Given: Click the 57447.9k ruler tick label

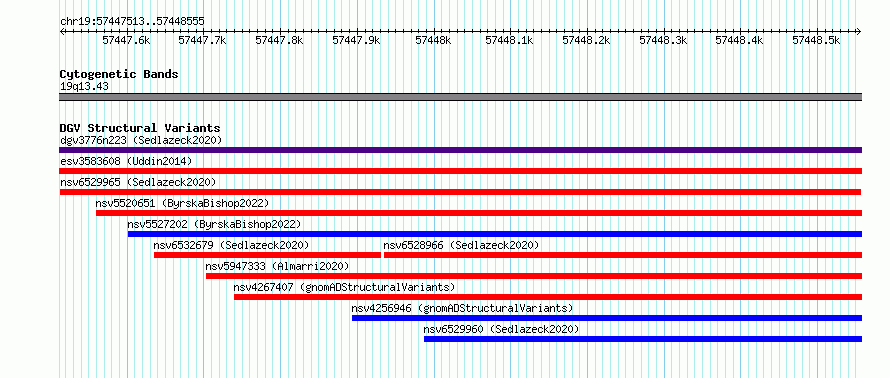Looking at the screenshot, I should tap(356, 40).
